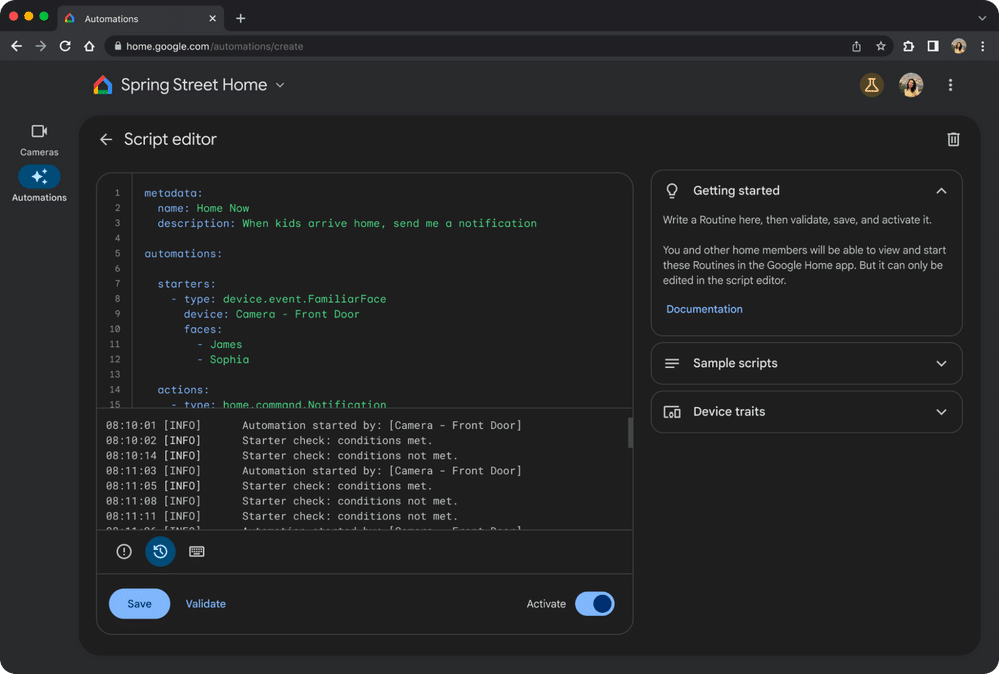Delete script using the trash icon
The width and height of the screenshot is (999, 674).
(952, 139)
